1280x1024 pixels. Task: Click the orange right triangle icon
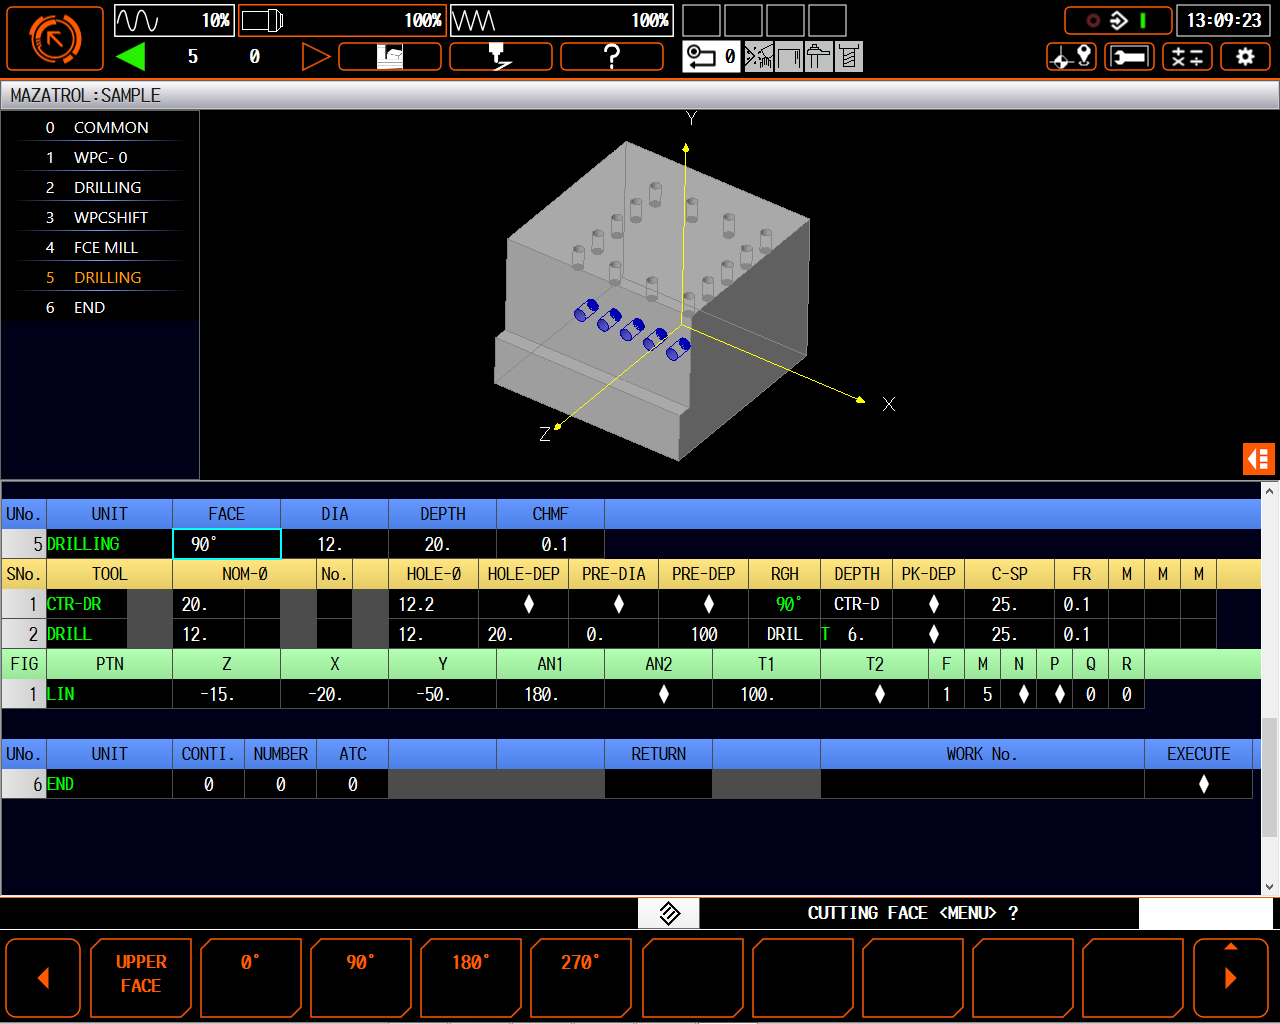point(315,57)
